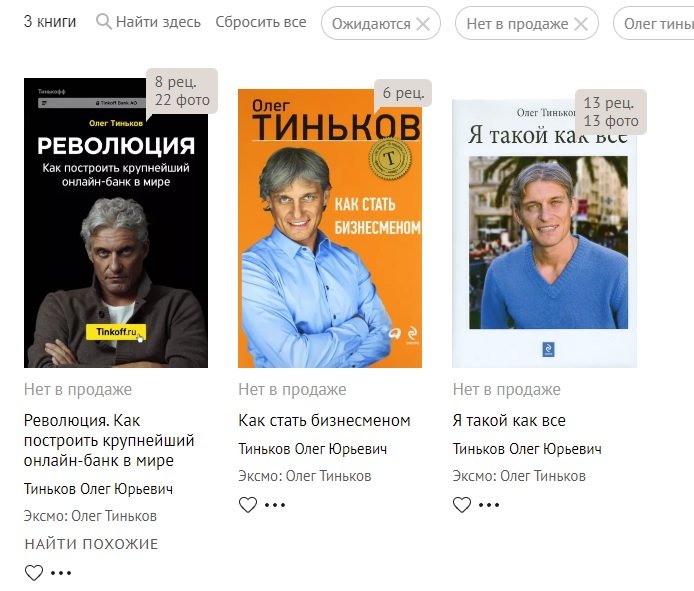This screenshot has height=591, width=694.
Task: Remove the Ожидаются filter with its X
Action: coord(423,23)
